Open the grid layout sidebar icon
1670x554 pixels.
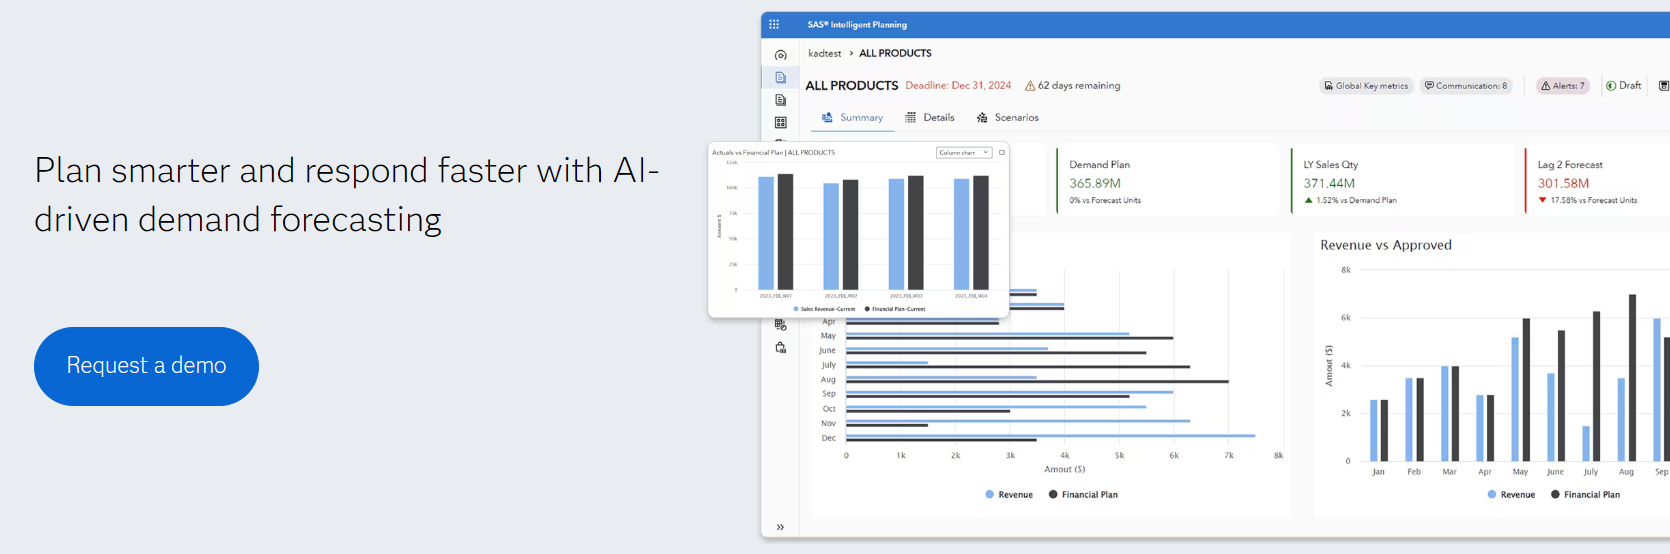(781, 122)
